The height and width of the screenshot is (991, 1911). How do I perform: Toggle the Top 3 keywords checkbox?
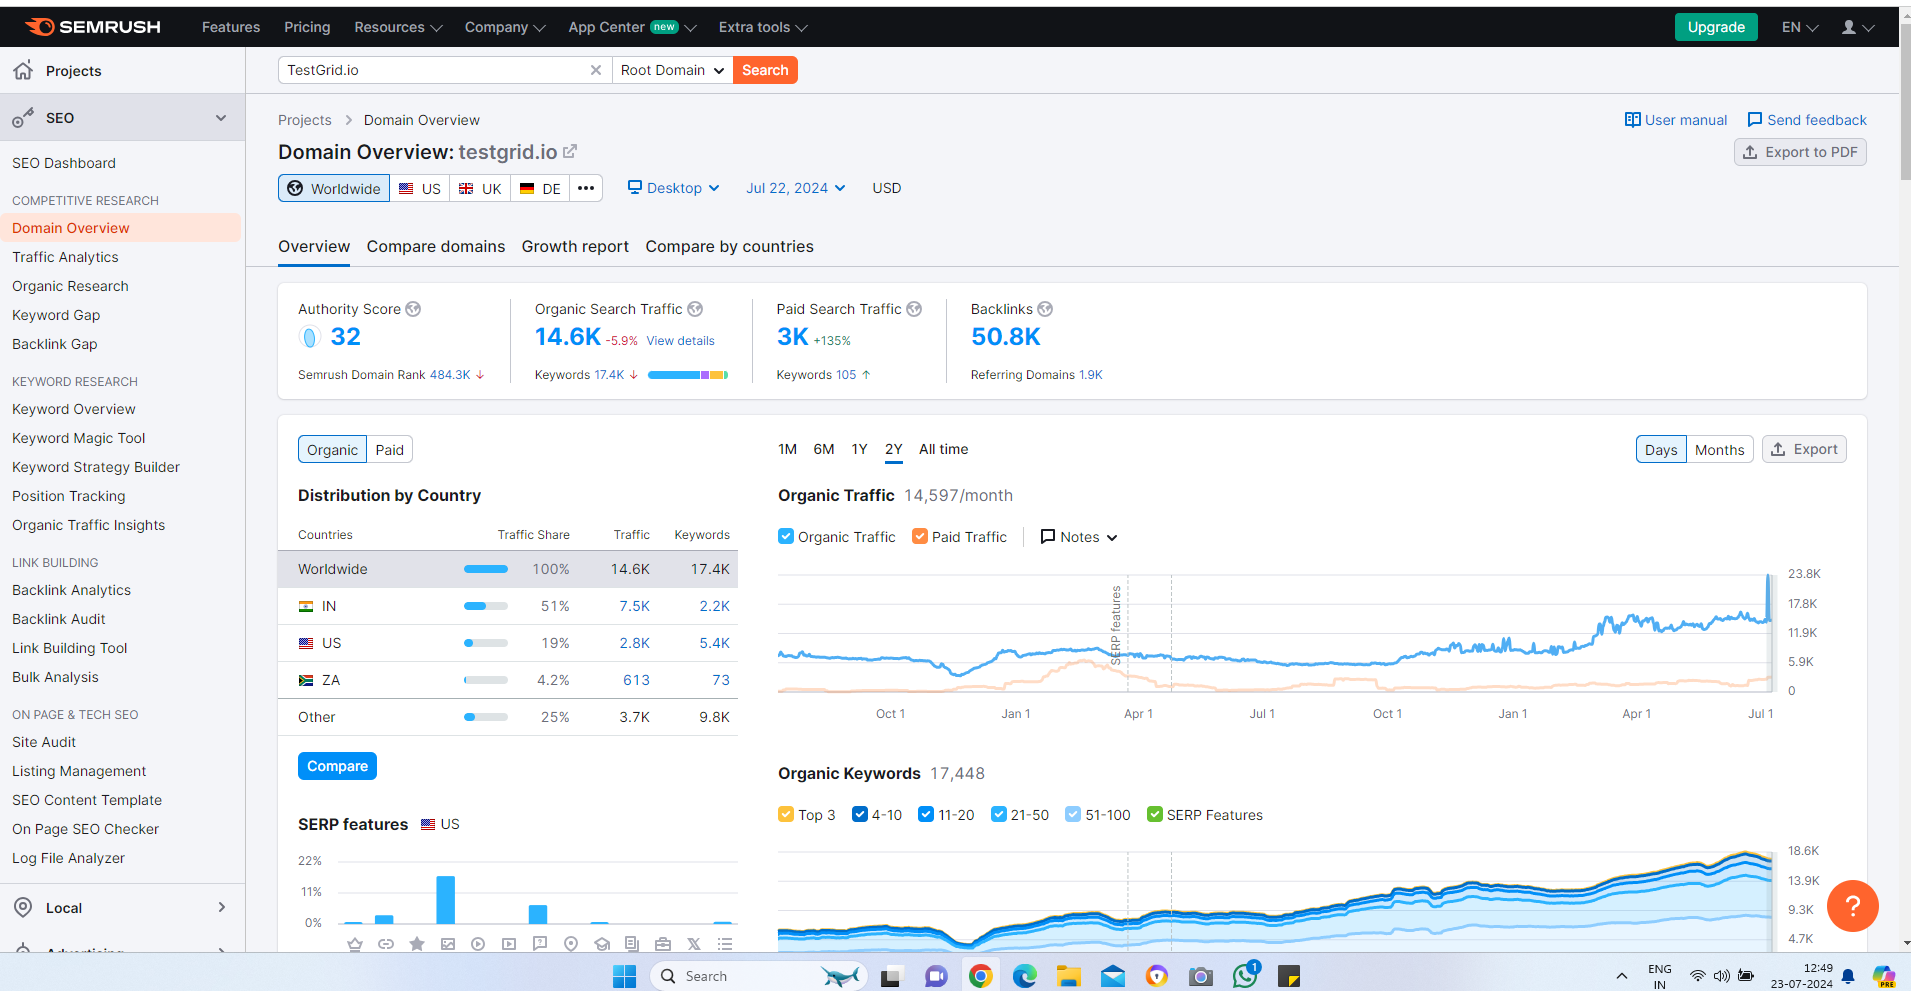pyautogui.click(x=786, y=814)
